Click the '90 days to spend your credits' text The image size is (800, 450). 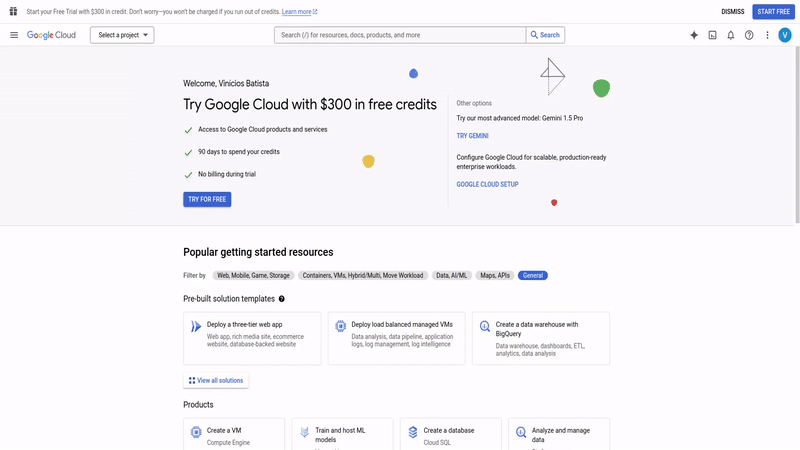[239, 152]
